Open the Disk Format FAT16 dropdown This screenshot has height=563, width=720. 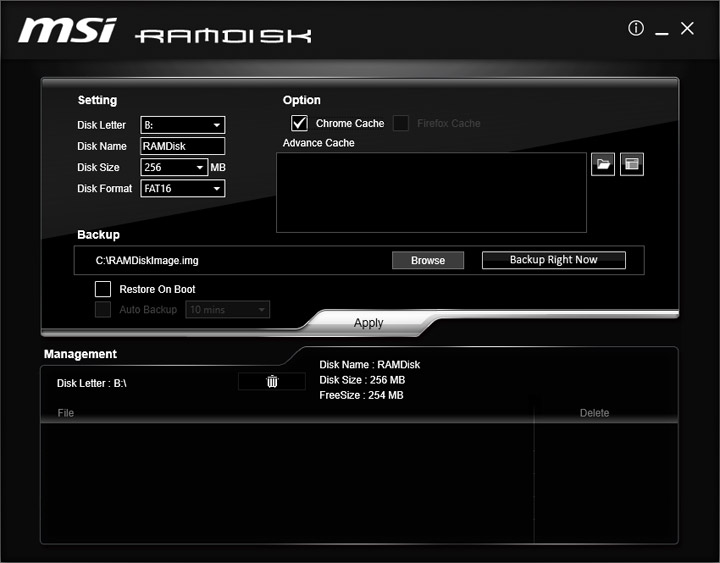coord(183,188)
